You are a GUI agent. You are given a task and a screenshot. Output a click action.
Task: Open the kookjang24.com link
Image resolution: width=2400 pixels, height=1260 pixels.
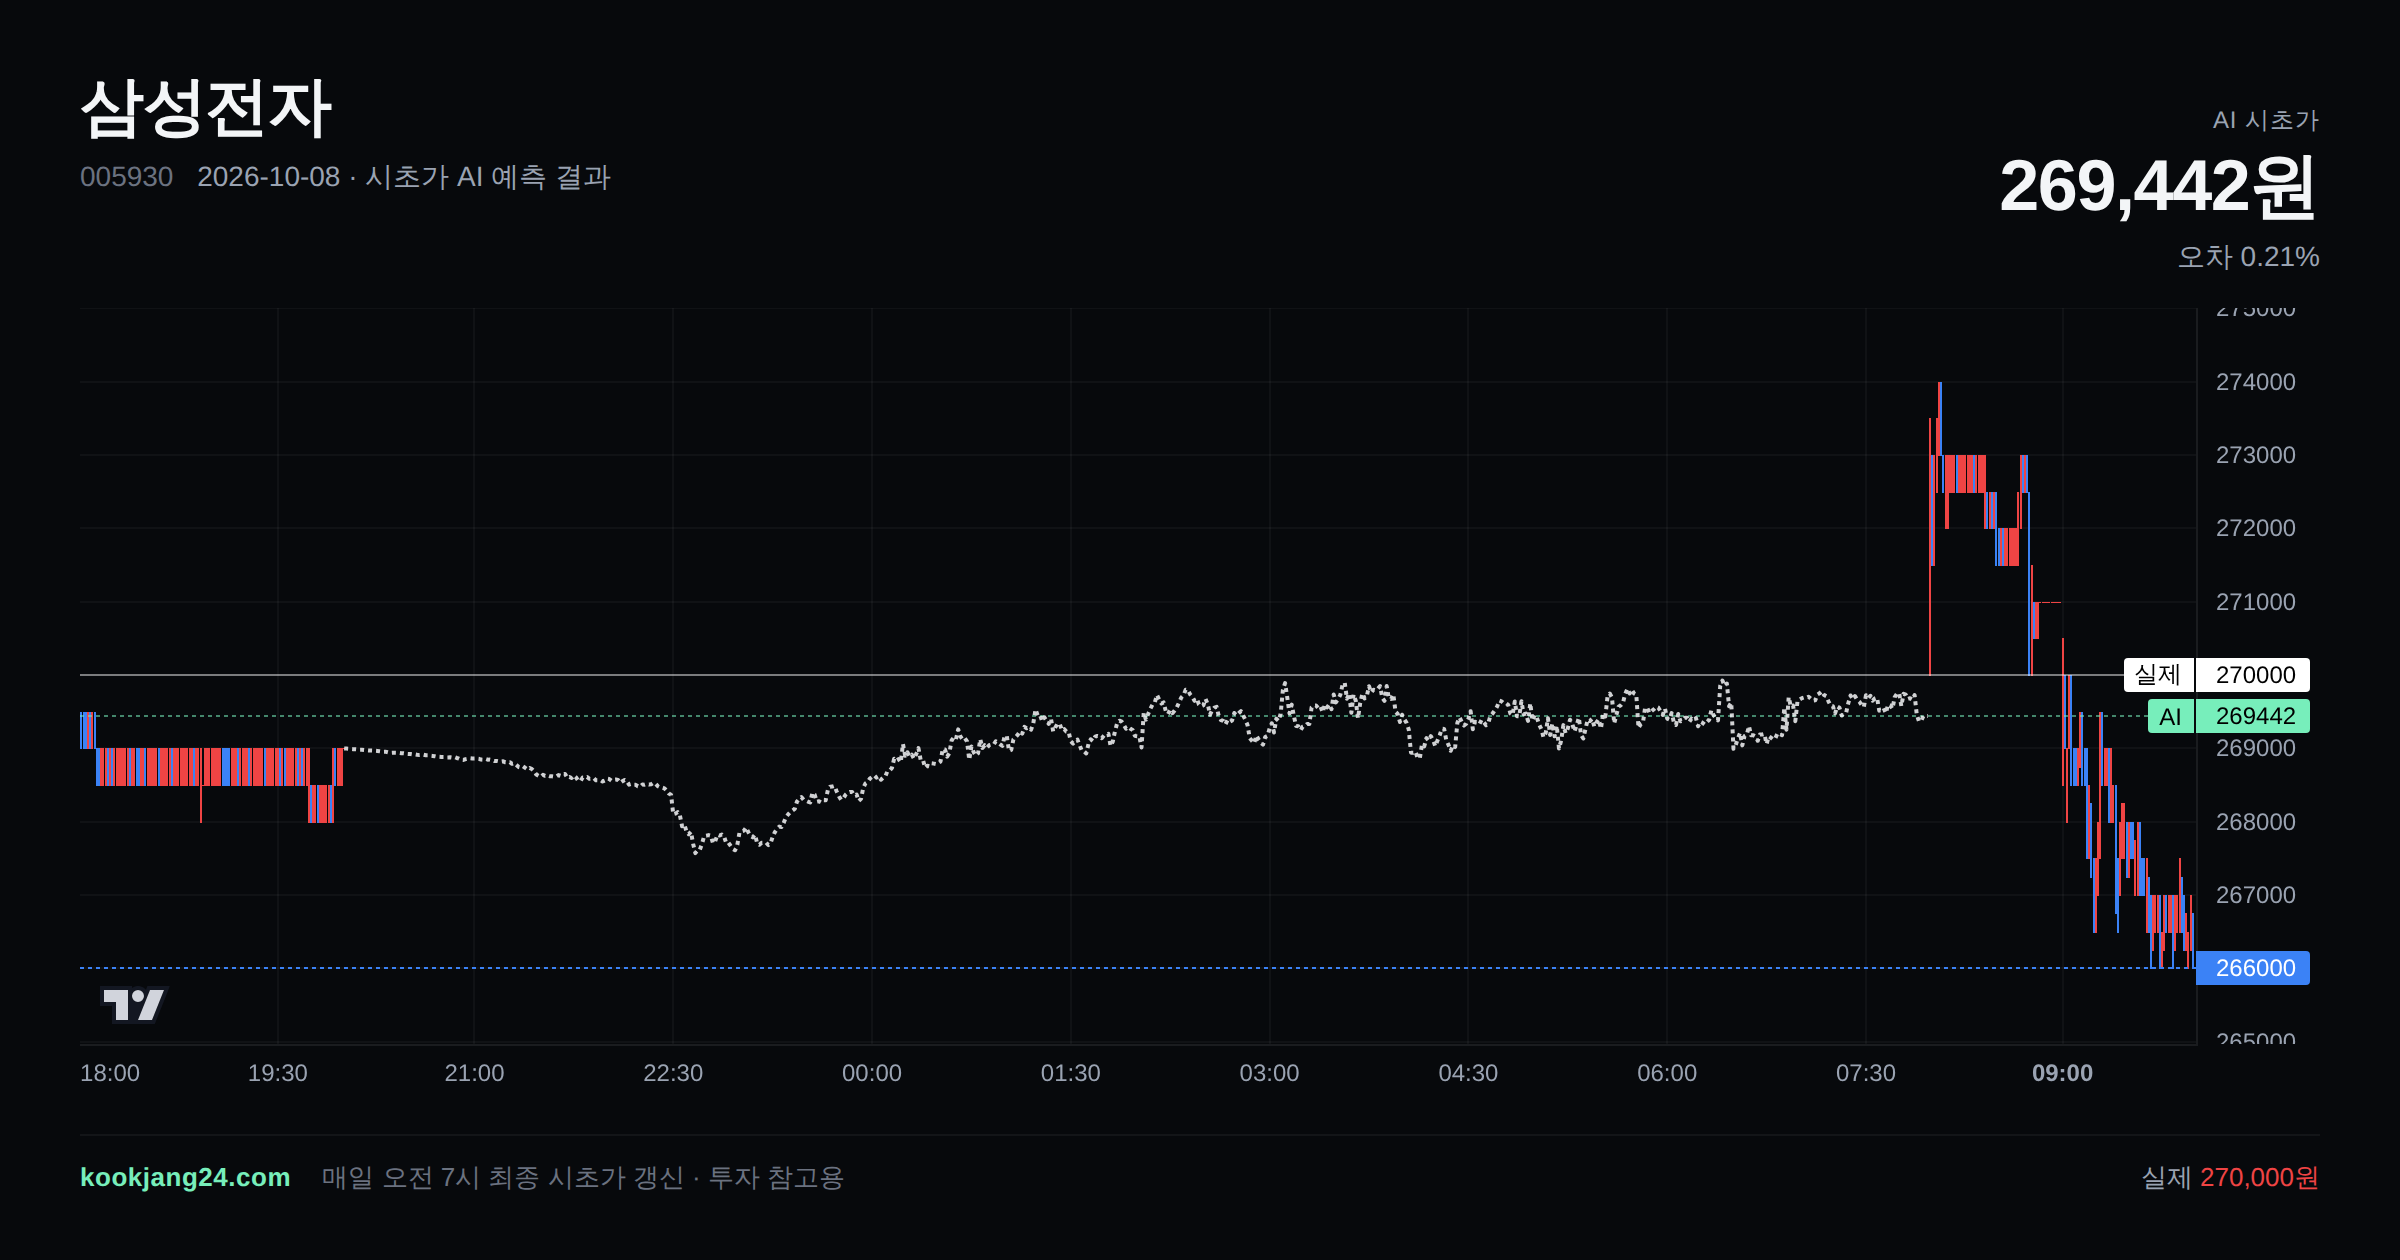pos(185,1177)
